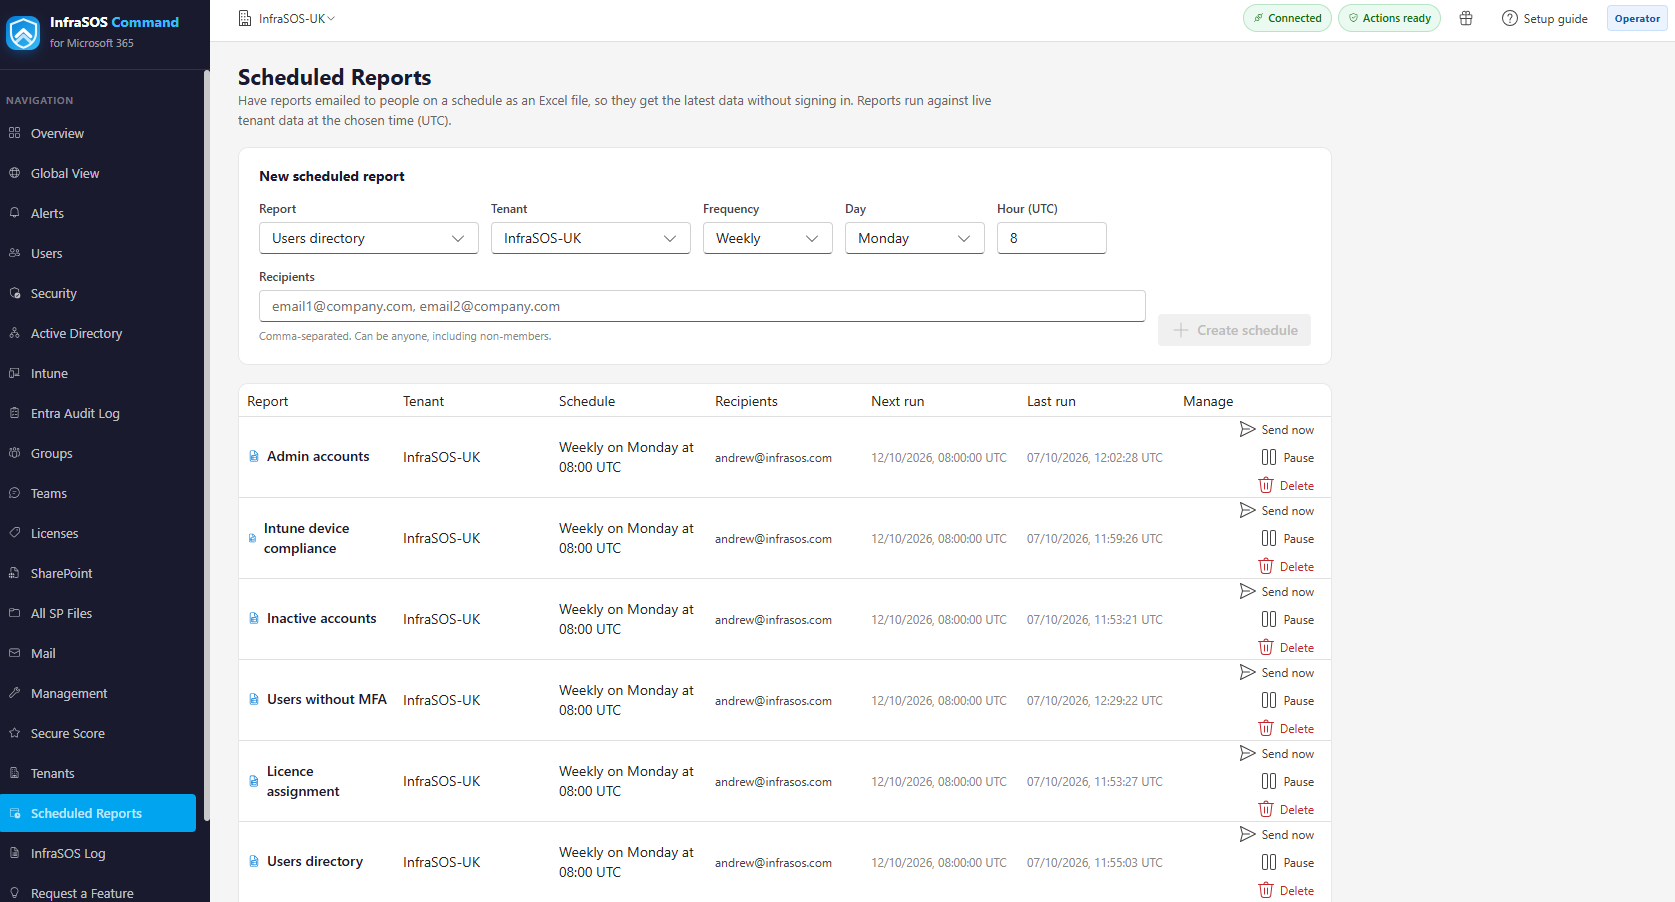This screenshot has height=902, width=1675.
Task: Click the All SP Files sidebar icon
Action: pyautogui.click(x=14, y=613)
